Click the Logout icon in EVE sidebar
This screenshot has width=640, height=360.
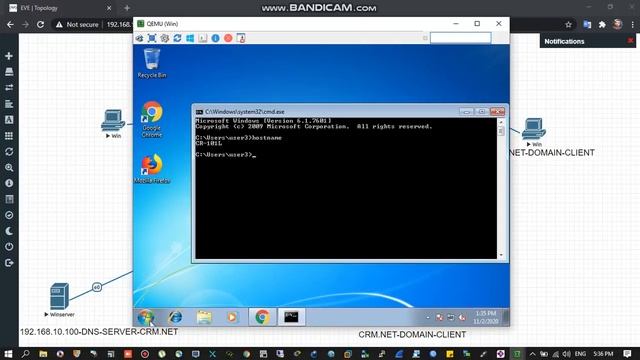coord(9,263)
